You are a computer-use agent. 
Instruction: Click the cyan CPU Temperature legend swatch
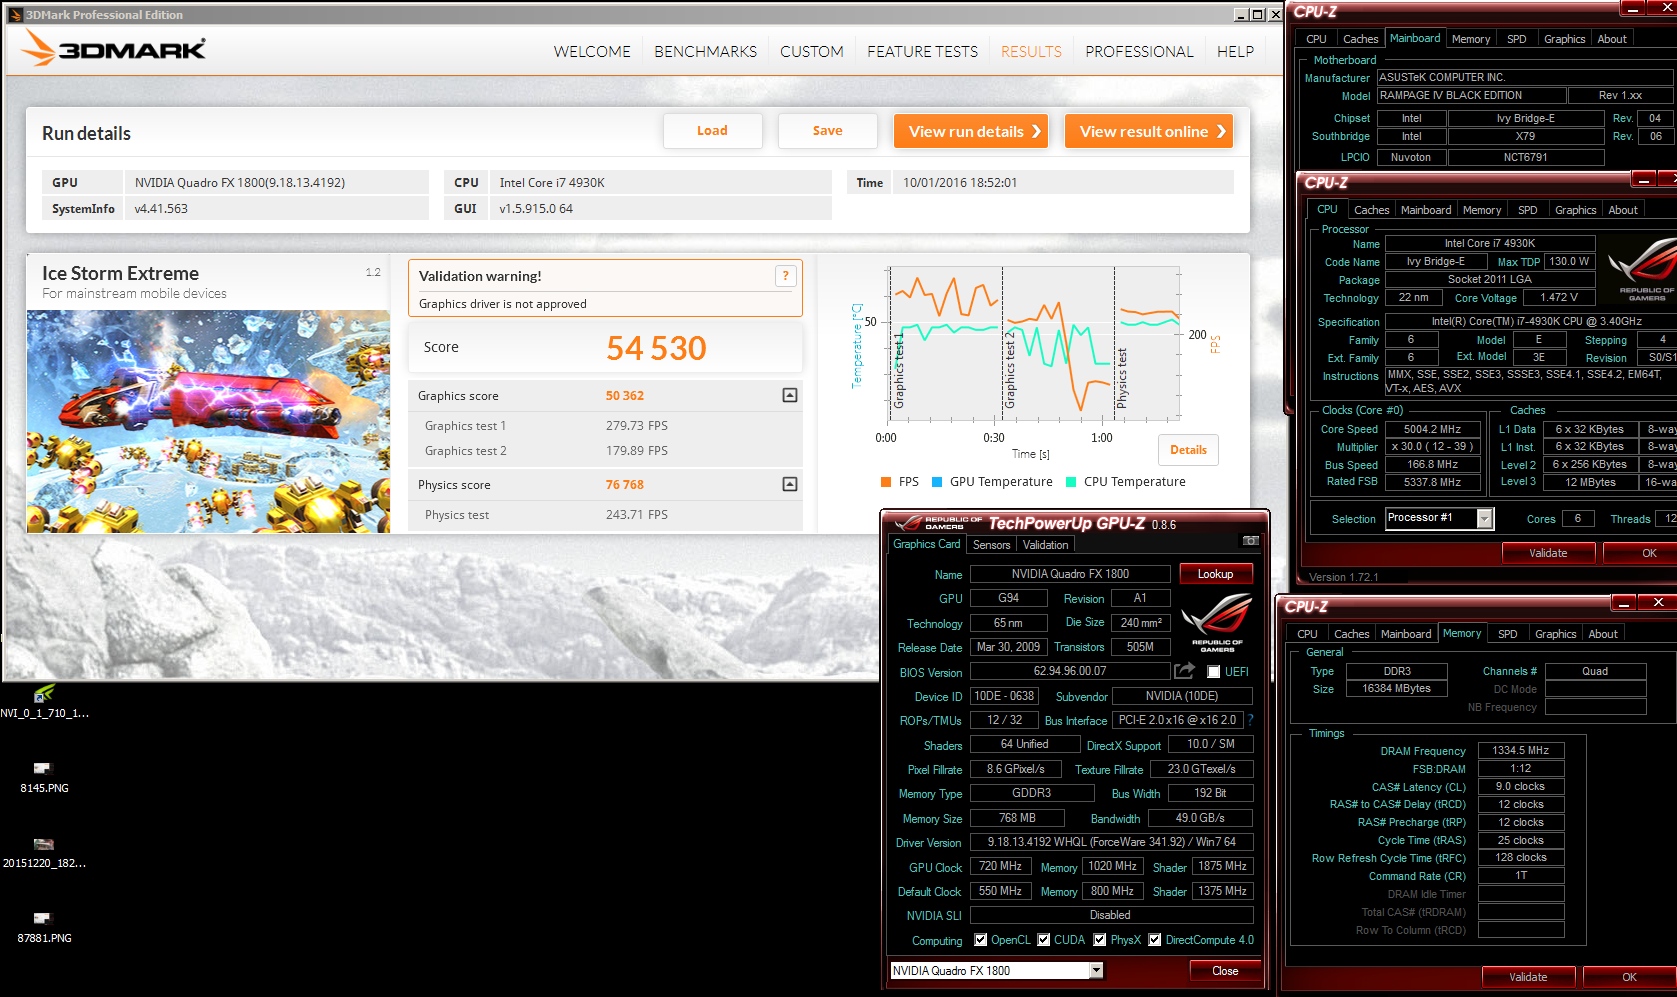click(1071, 482)
